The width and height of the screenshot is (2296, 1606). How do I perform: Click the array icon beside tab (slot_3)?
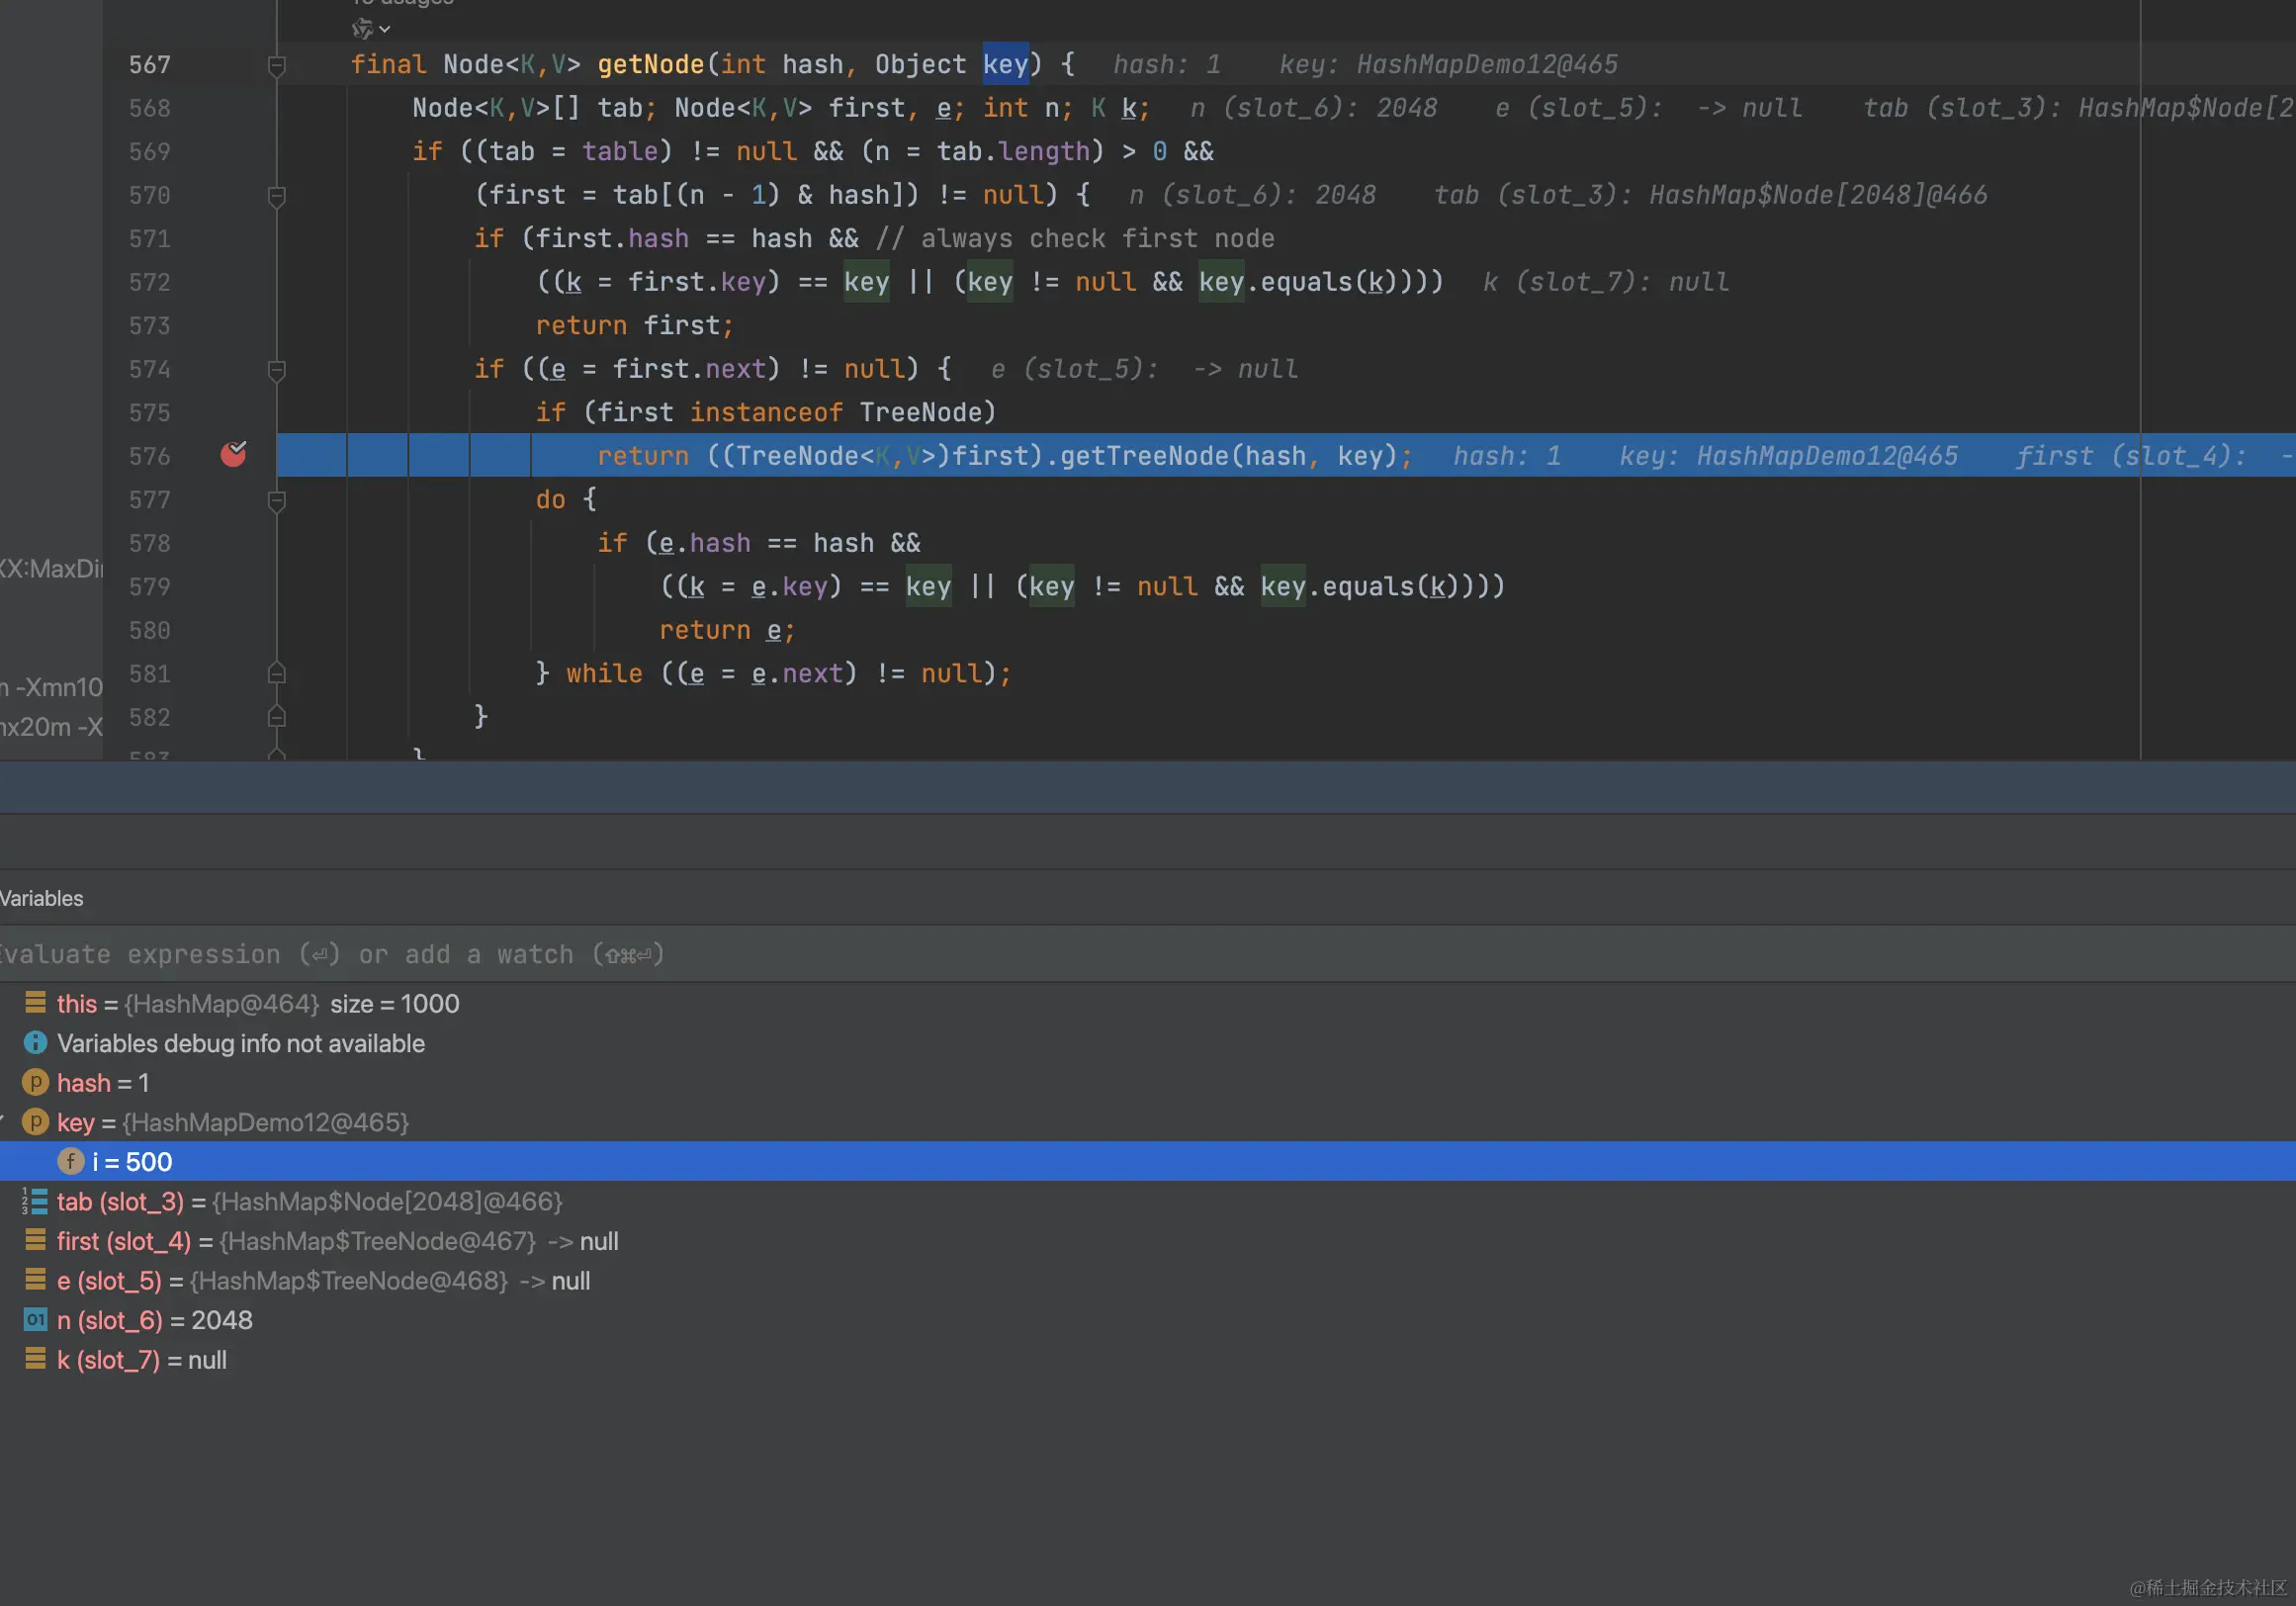(35, 1201)
